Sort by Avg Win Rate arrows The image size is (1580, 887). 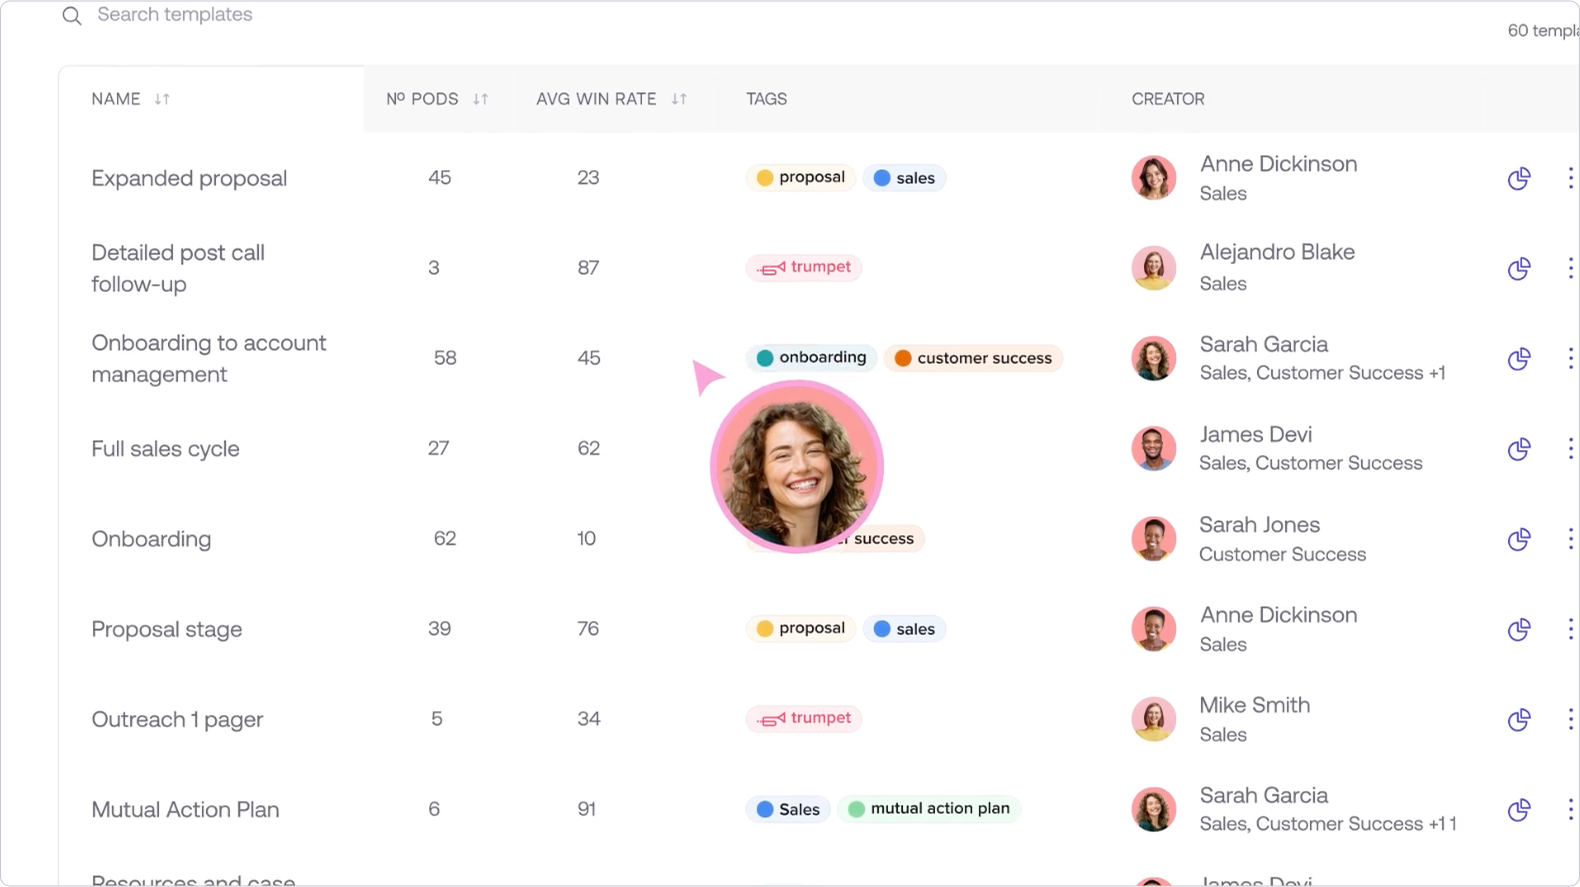pos(679,99)
